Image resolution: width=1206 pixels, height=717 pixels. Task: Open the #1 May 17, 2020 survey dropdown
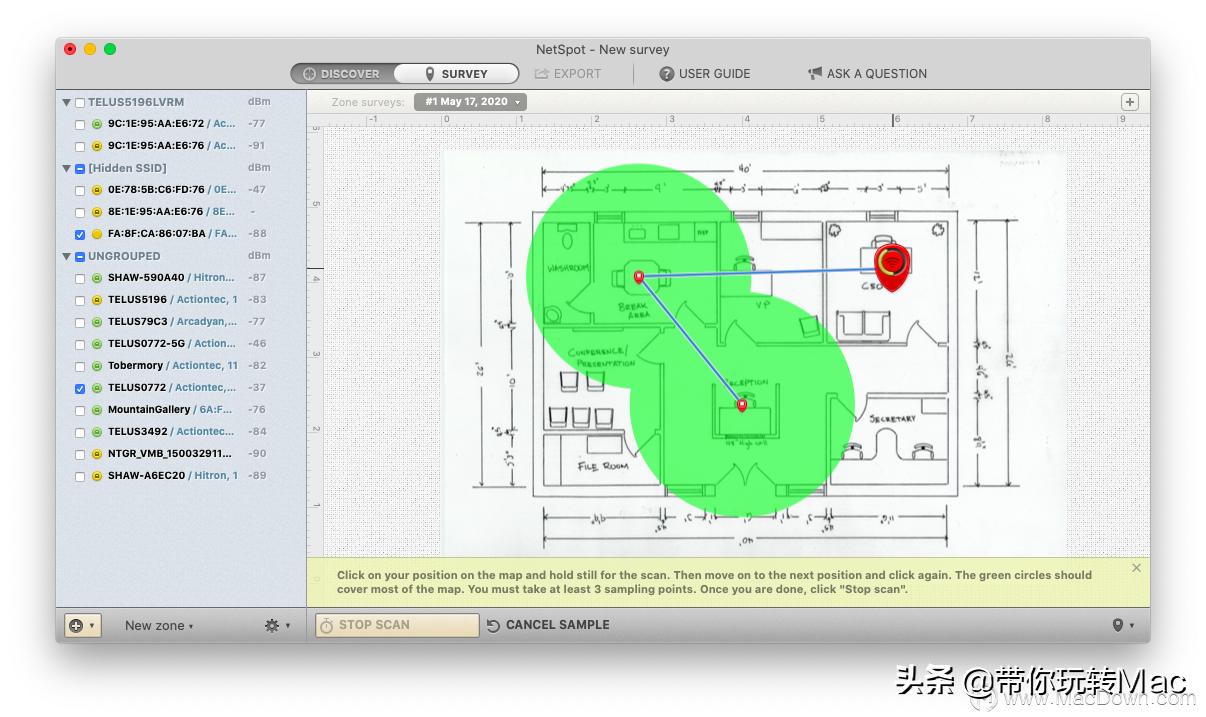(470, 102)
